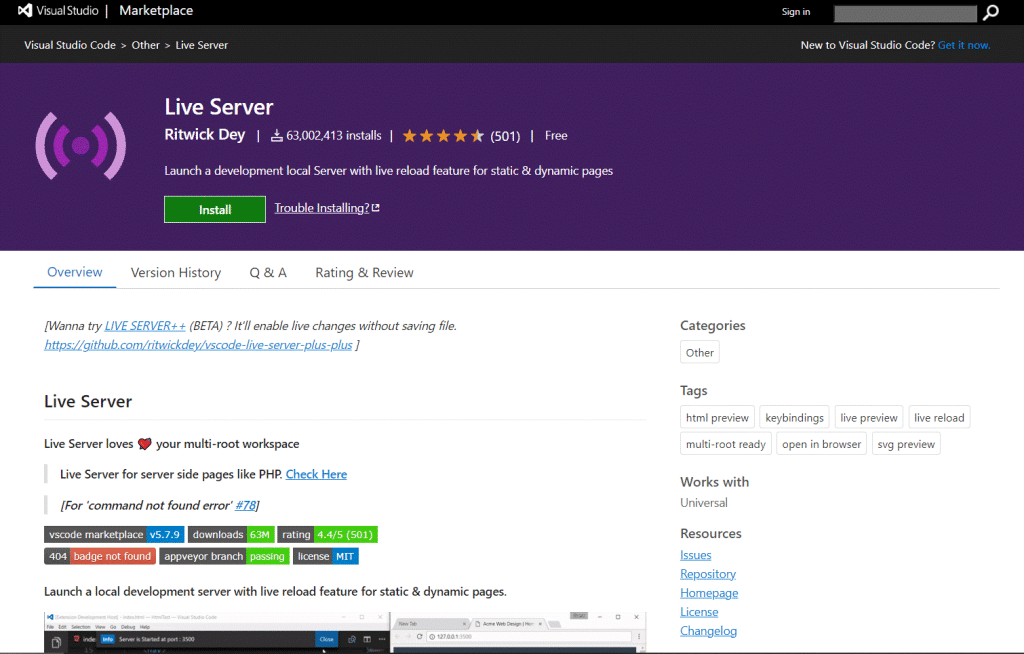Select the live reload tag
This screenshot has width=1024, height=654.
939,417
